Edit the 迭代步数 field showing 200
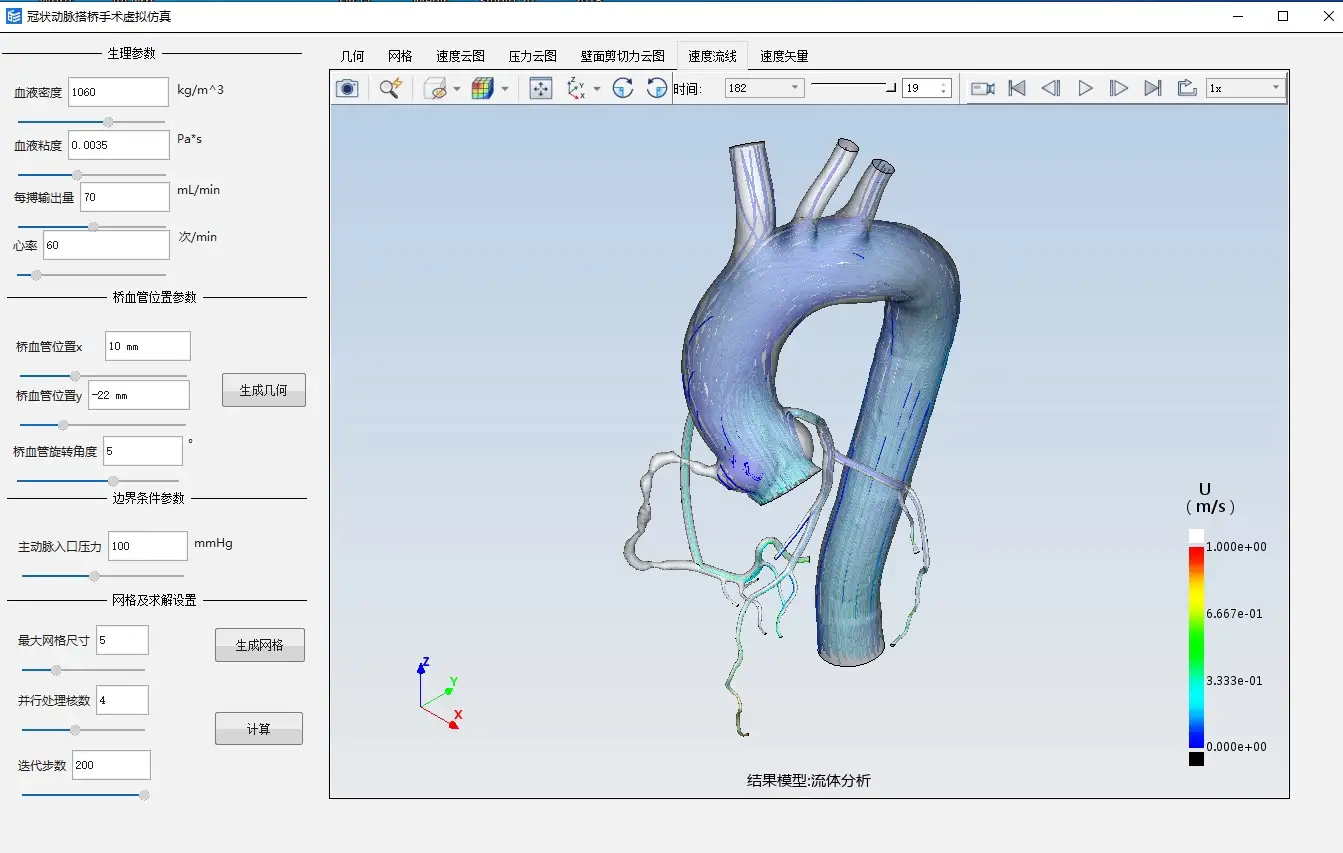This screenshot has width=1343, height=853. [x=110, y=765]
